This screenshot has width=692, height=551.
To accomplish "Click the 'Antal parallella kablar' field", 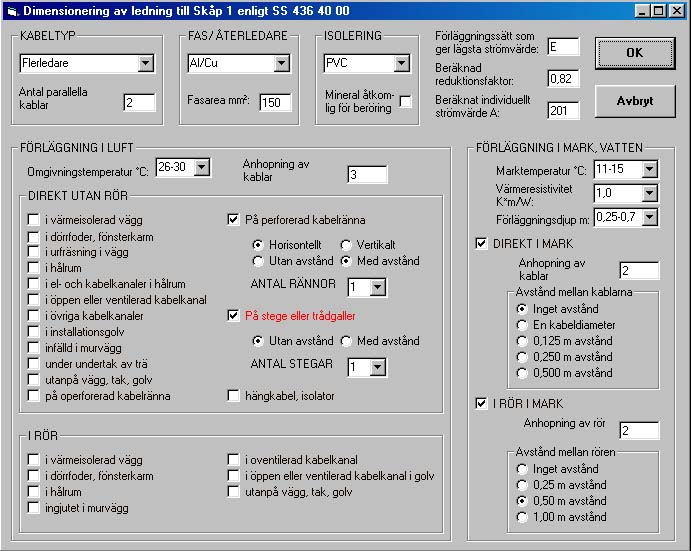I will 139,102.
